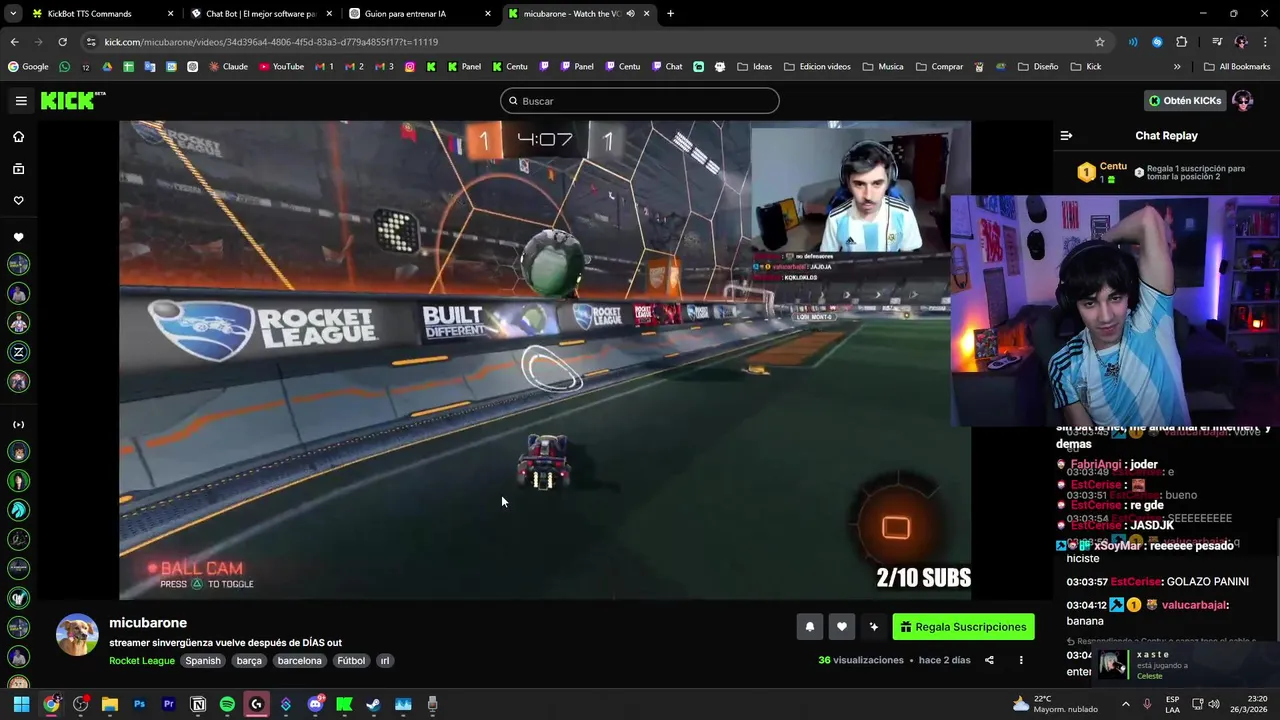Open micubarone channel avatar
Screen dimensions: 1280x720
coord(77,635)
